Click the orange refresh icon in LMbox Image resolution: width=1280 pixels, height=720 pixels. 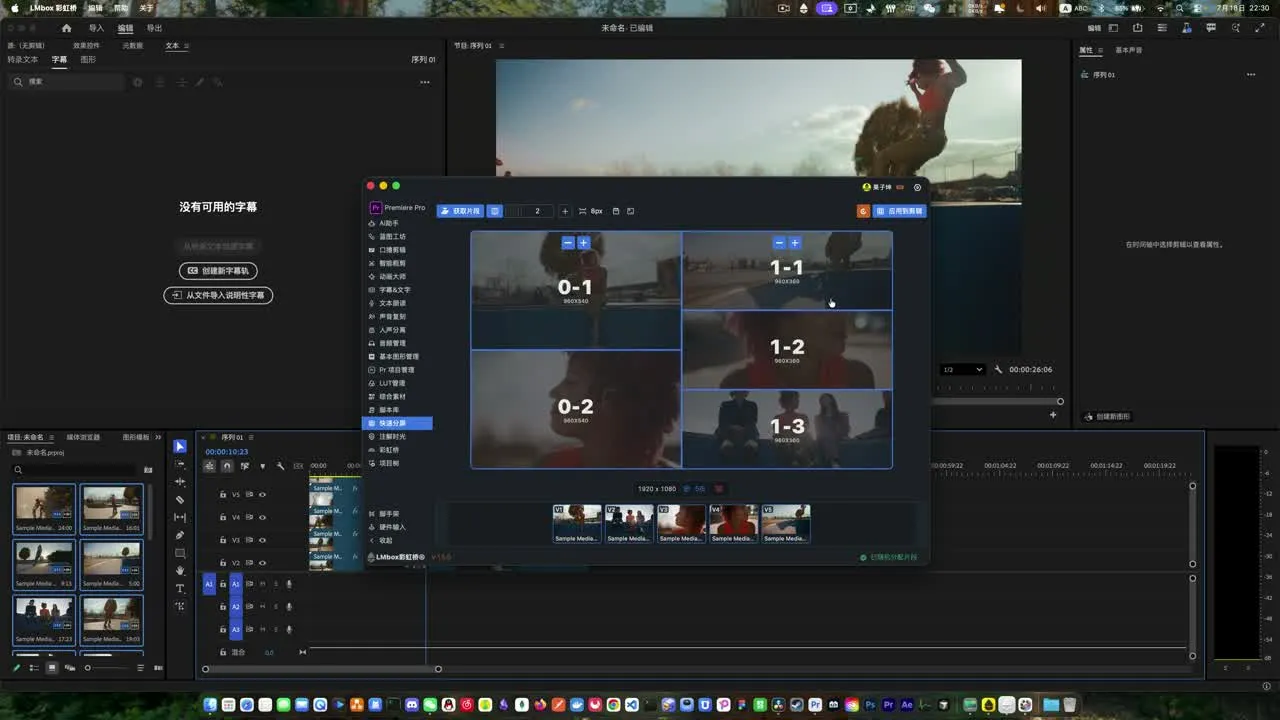tap(863, 211)
